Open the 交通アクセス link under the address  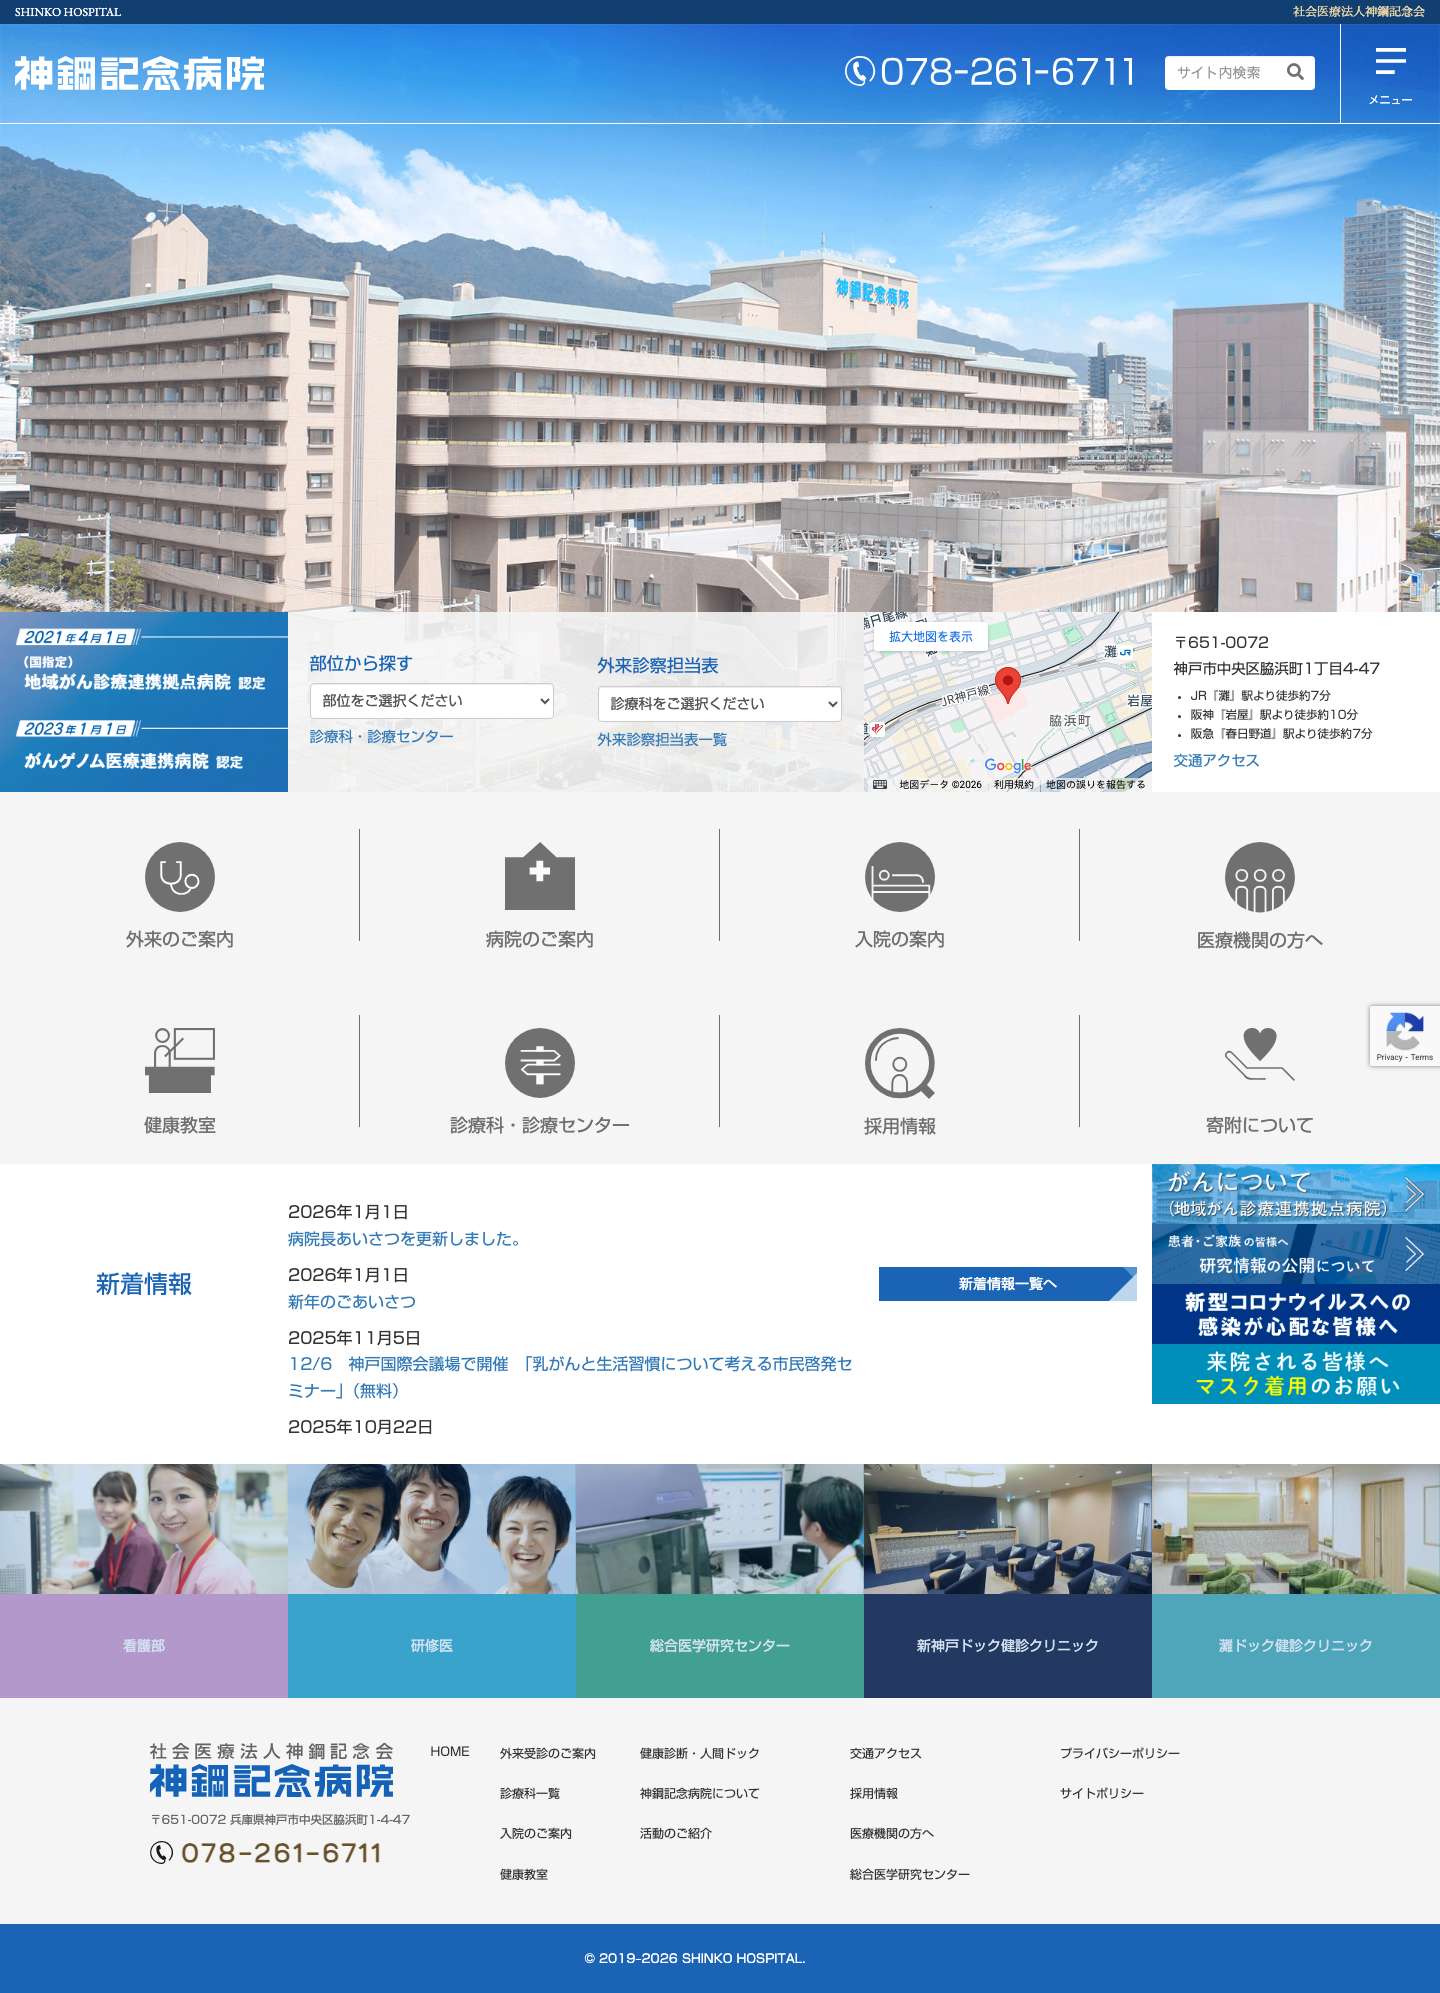pos(1216,760)
